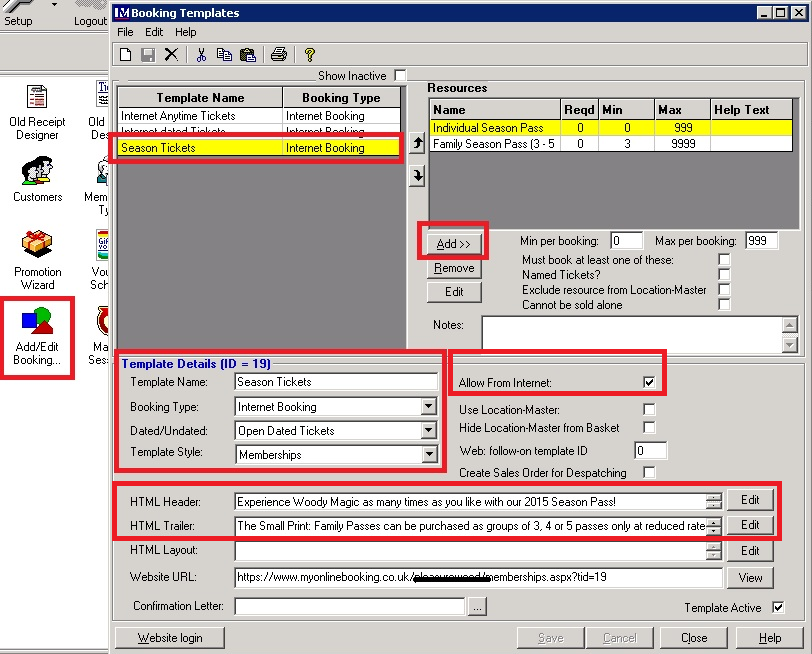The image size is (812, 654).
Task: Enable Create Sales Order for Despatching
Action: pos(649,472)
